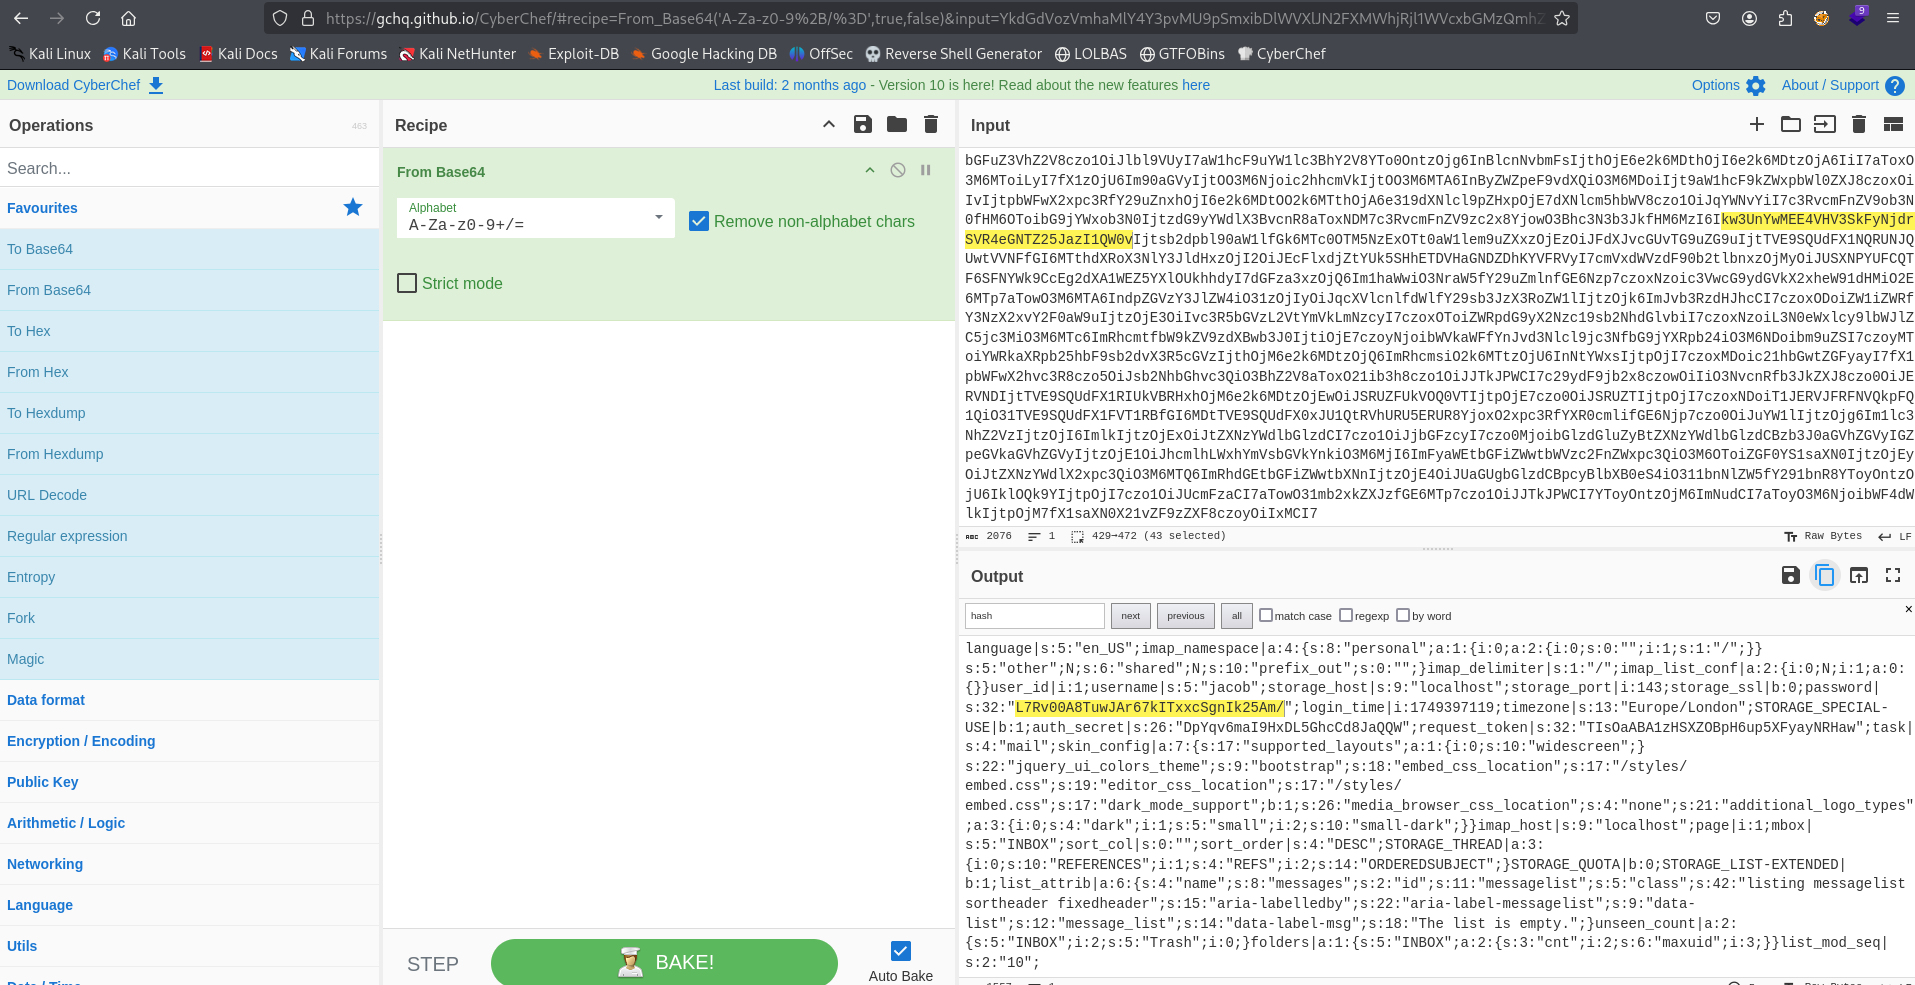Toggle Remove non-alphabet chars checkbox
The height and width of the screenshot is (985, 1915).
pos(699,222)
